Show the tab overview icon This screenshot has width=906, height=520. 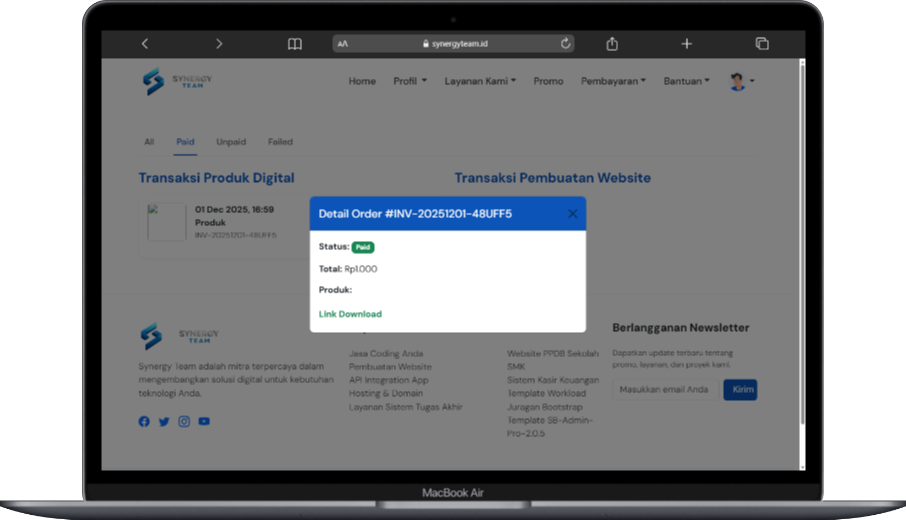(x=762, y=44)
